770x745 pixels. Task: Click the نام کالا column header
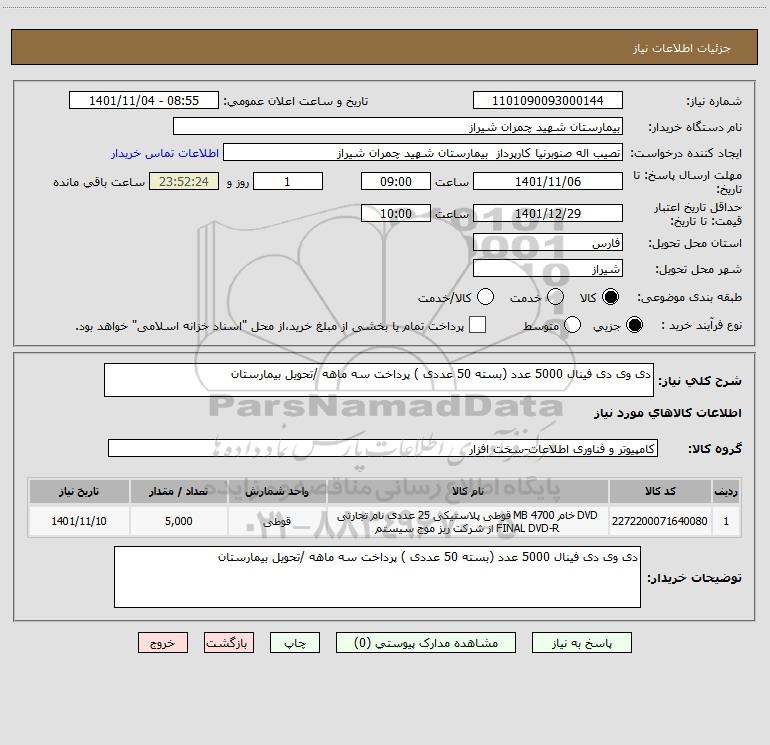468,491
